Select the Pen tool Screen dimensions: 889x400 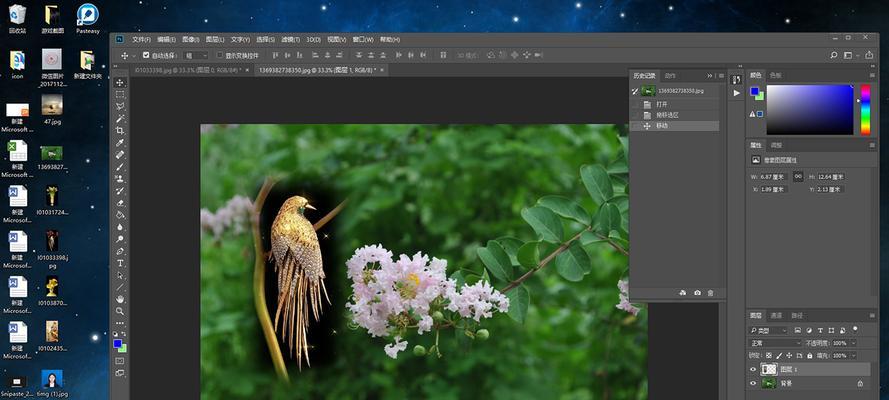coord(120,251)
